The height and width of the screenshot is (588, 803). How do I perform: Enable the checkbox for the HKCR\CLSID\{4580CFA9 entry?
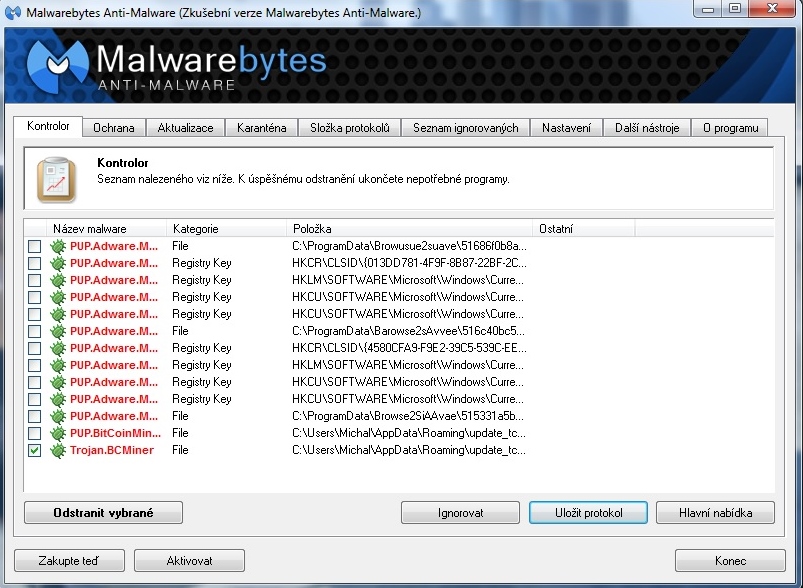(34, 348)
